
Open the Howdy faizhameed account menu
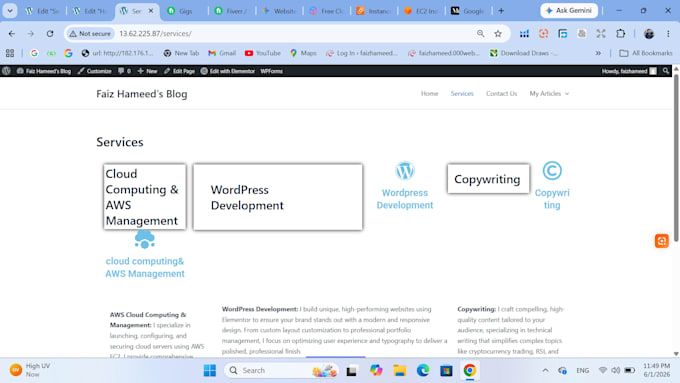[629, 71]
